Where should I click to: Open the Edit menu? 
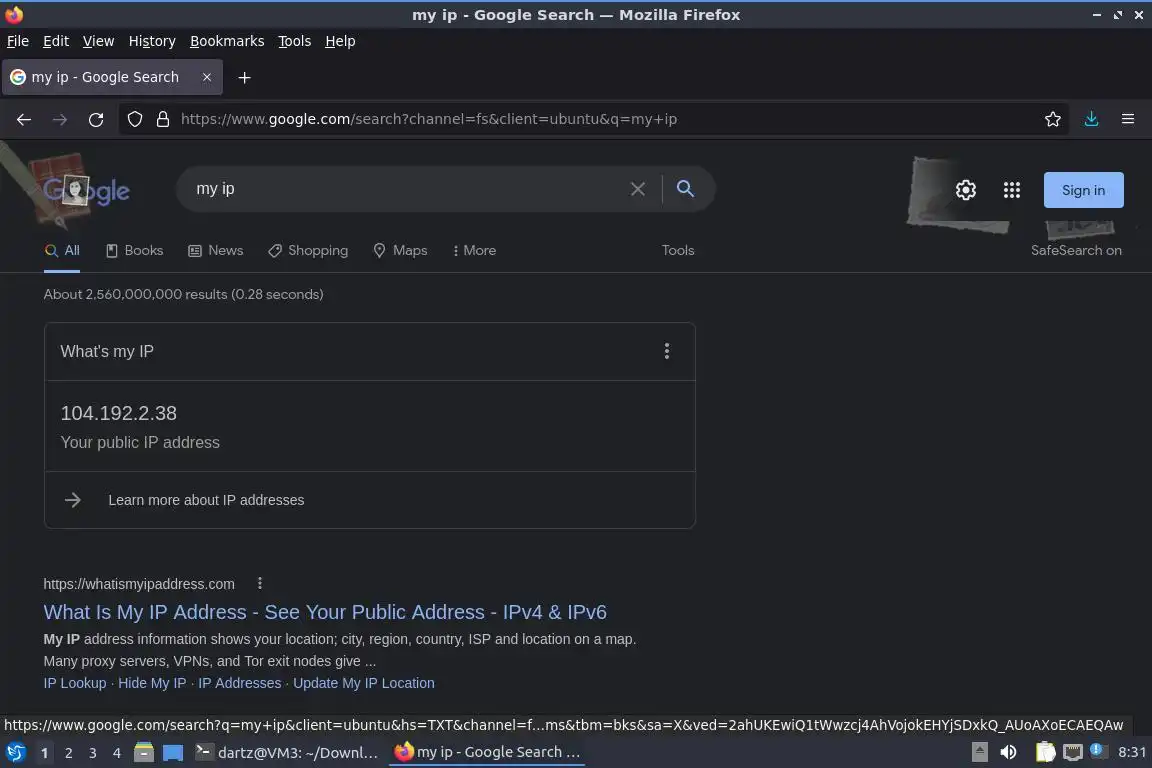[56, 41]
